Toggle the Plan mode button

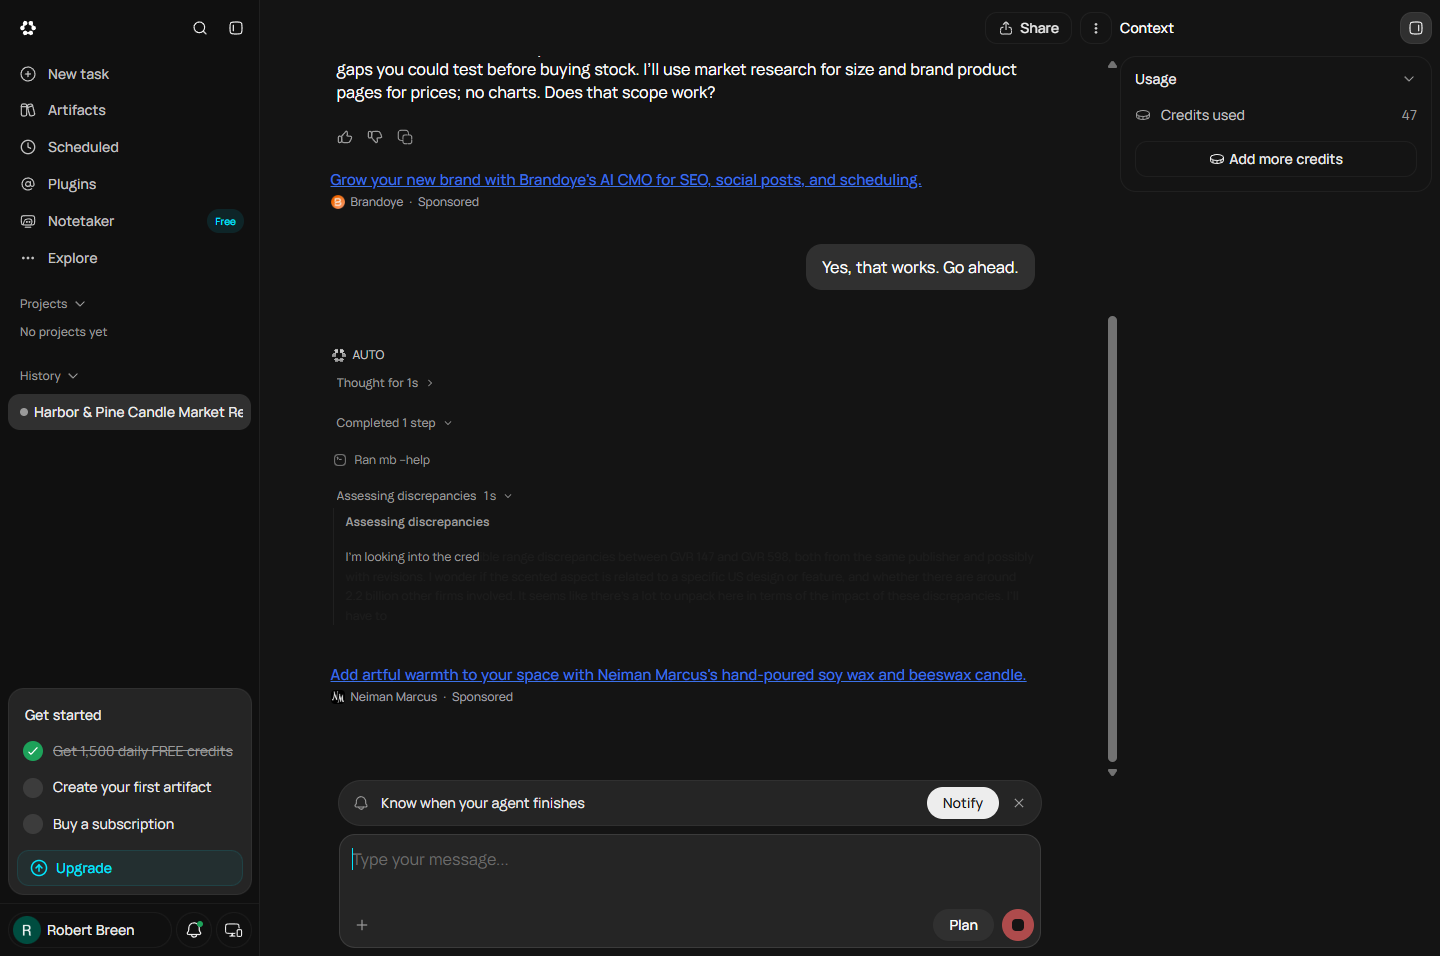click(964, 925)
